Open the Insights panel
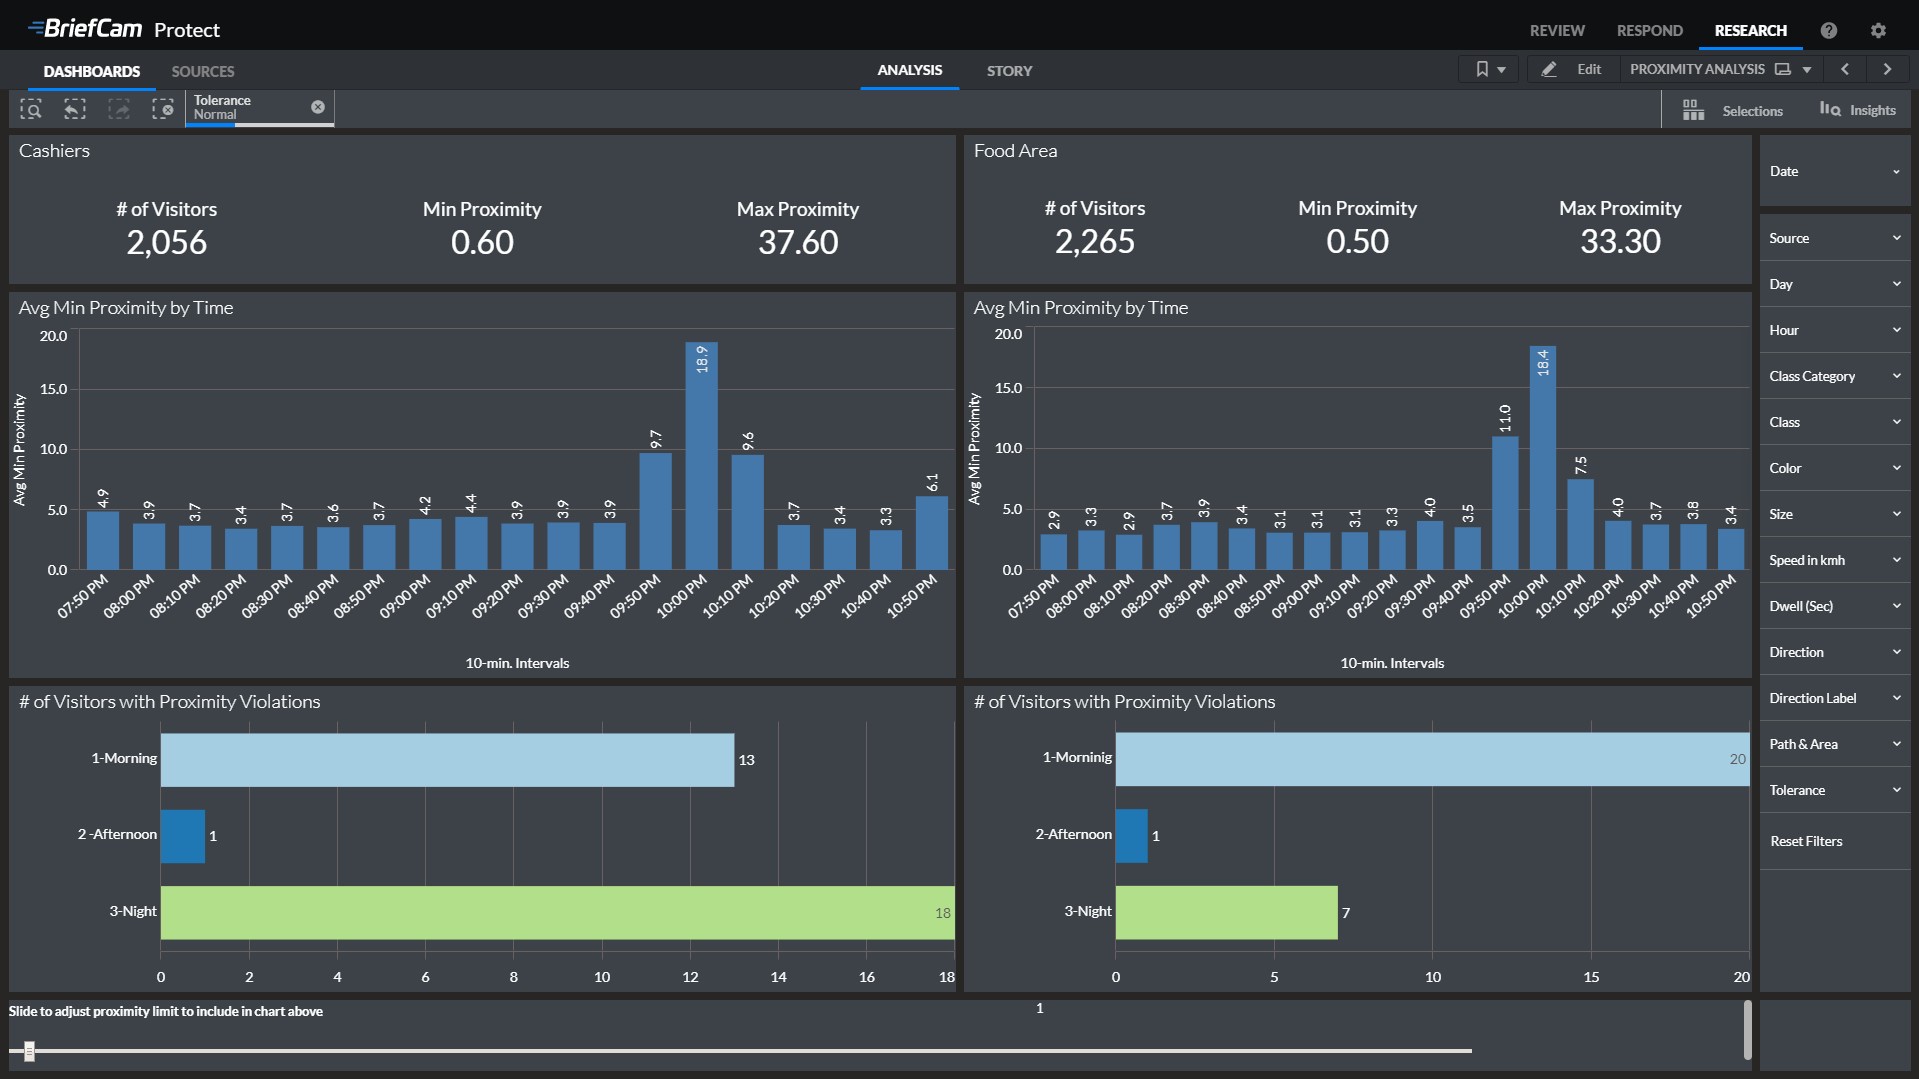 point(1858,110)
